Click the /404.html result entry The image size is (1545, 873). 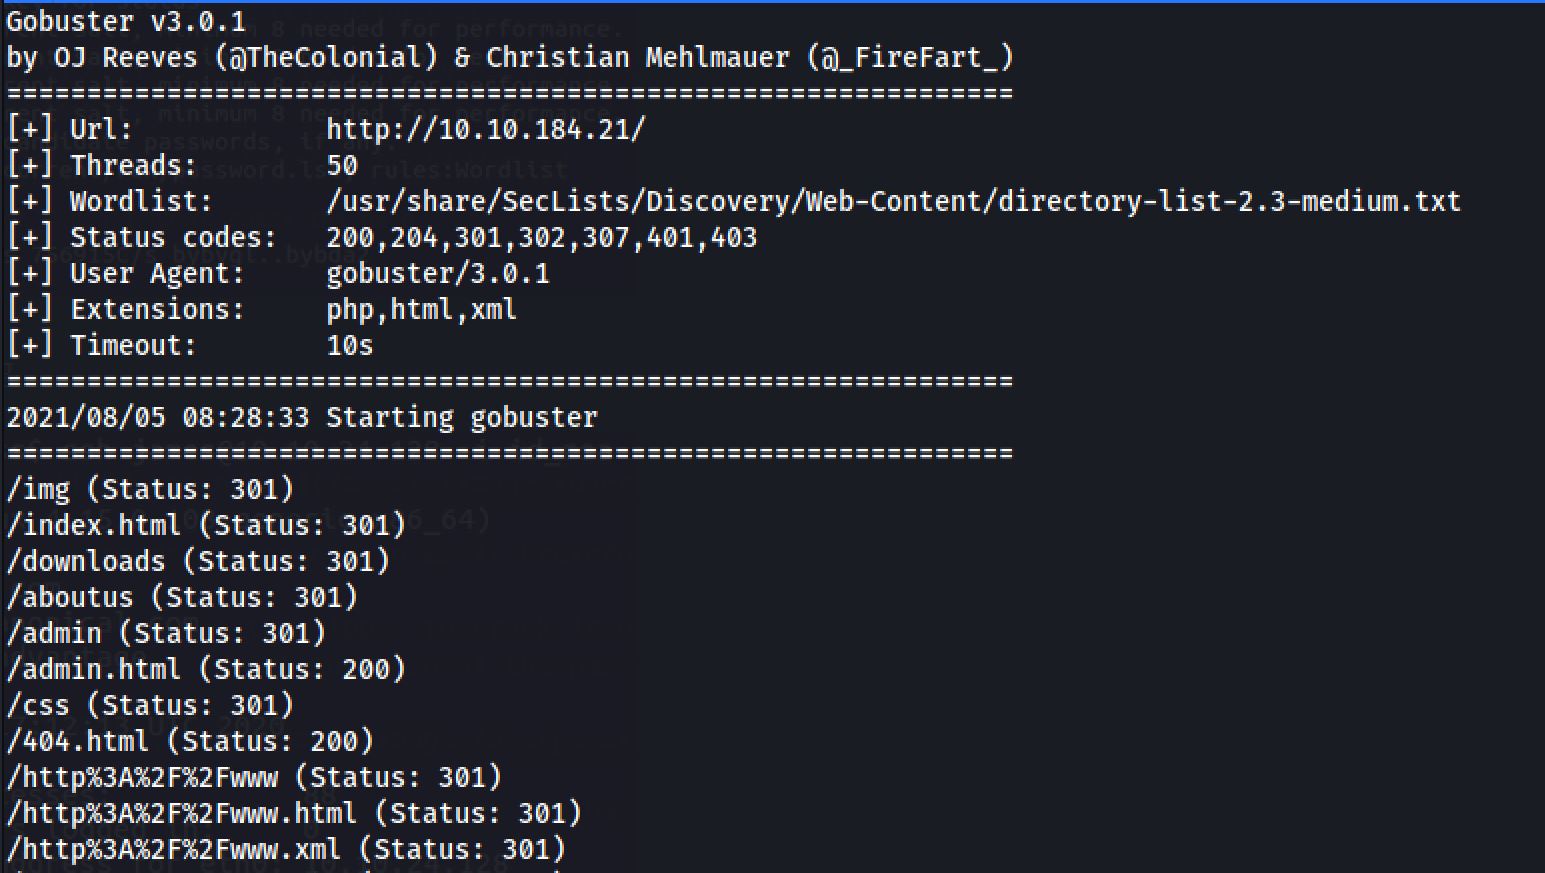click(190, 741)
